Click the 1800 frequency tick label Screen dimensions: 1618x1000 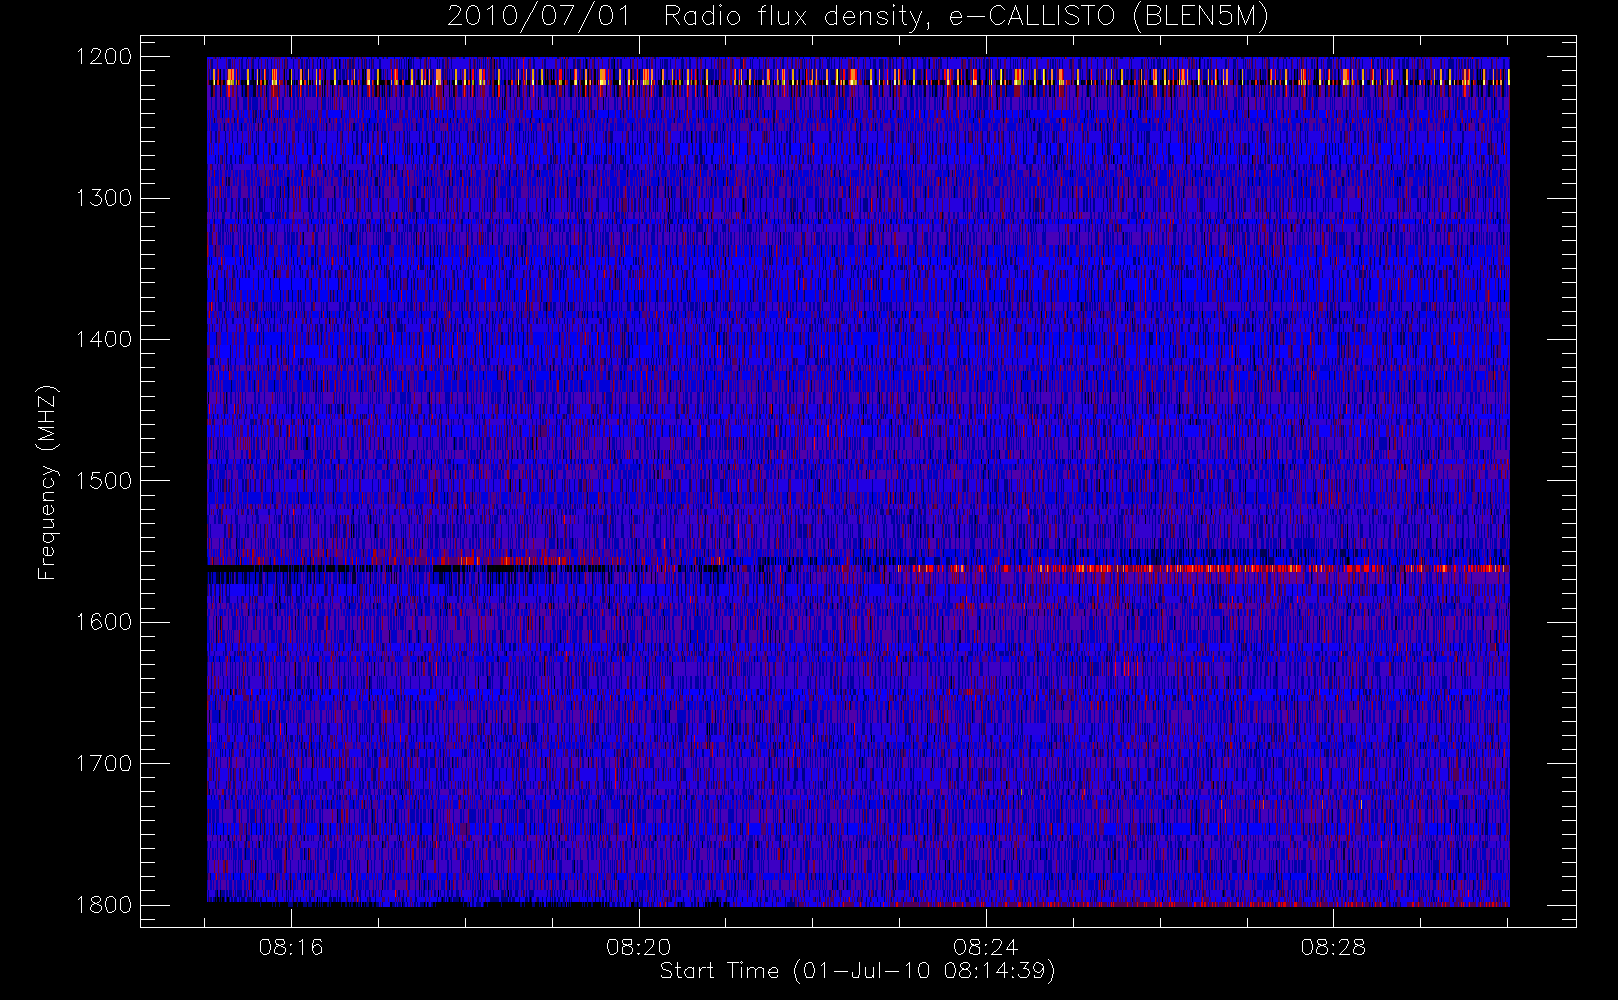(x=104, y=905)
